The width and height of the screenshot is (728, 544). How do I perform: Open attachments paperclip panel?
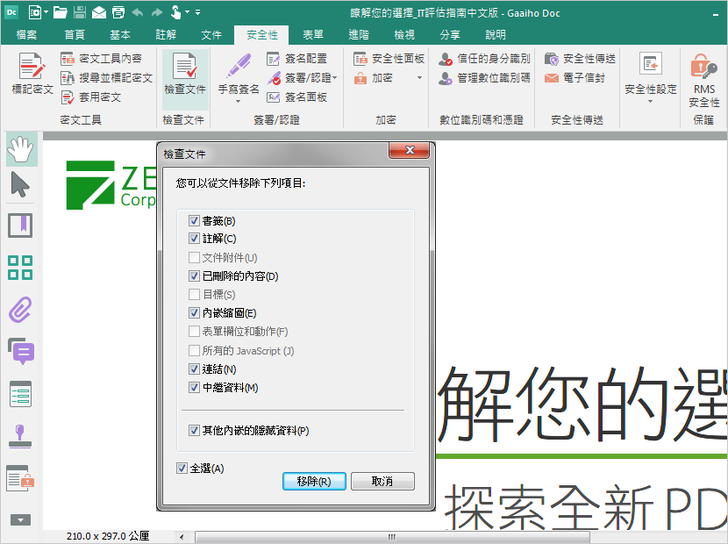click(x=20, y=310)
